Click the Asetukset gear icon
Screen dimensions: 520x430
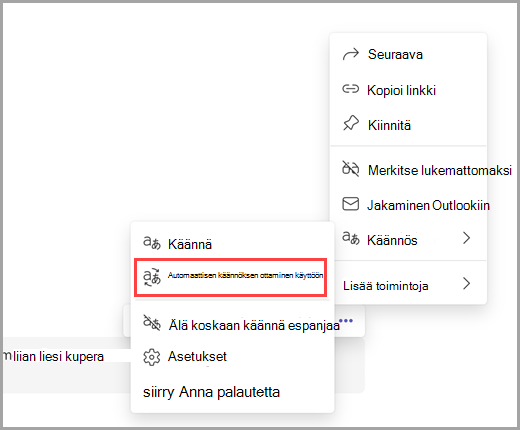152,357
